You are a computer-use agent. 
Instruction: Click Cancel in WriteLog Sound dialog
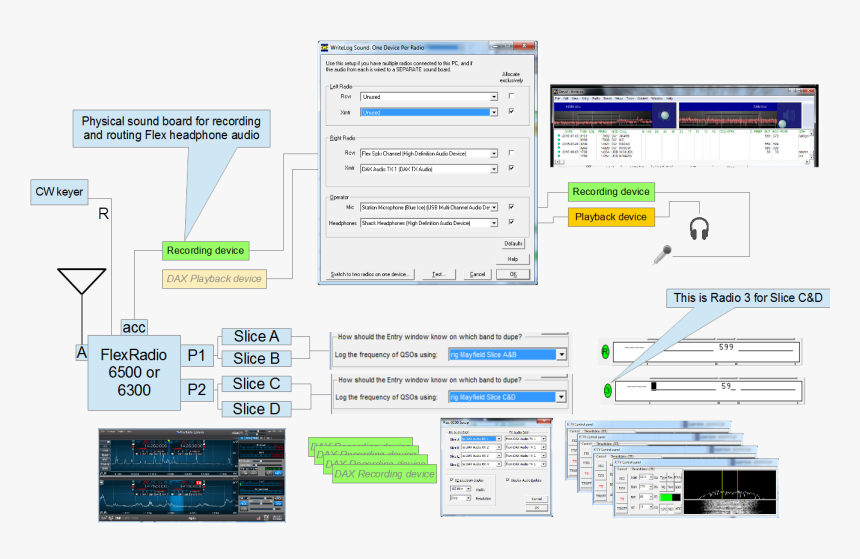click(477, 274)
